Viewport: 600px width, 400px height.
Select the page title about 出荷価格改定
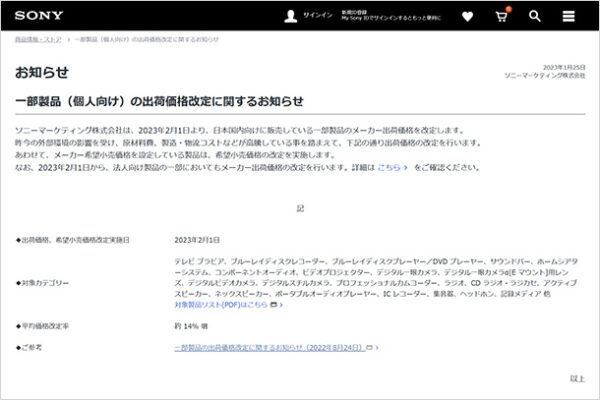159,101
